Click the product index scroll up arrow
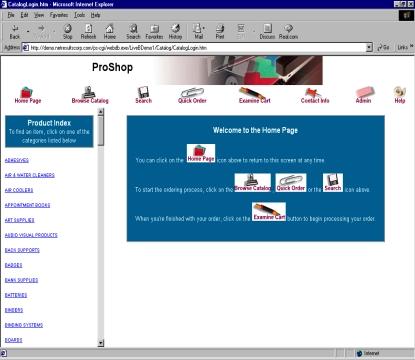The height and width of the screenshot is (360, 415). click(x=101, y=112)
